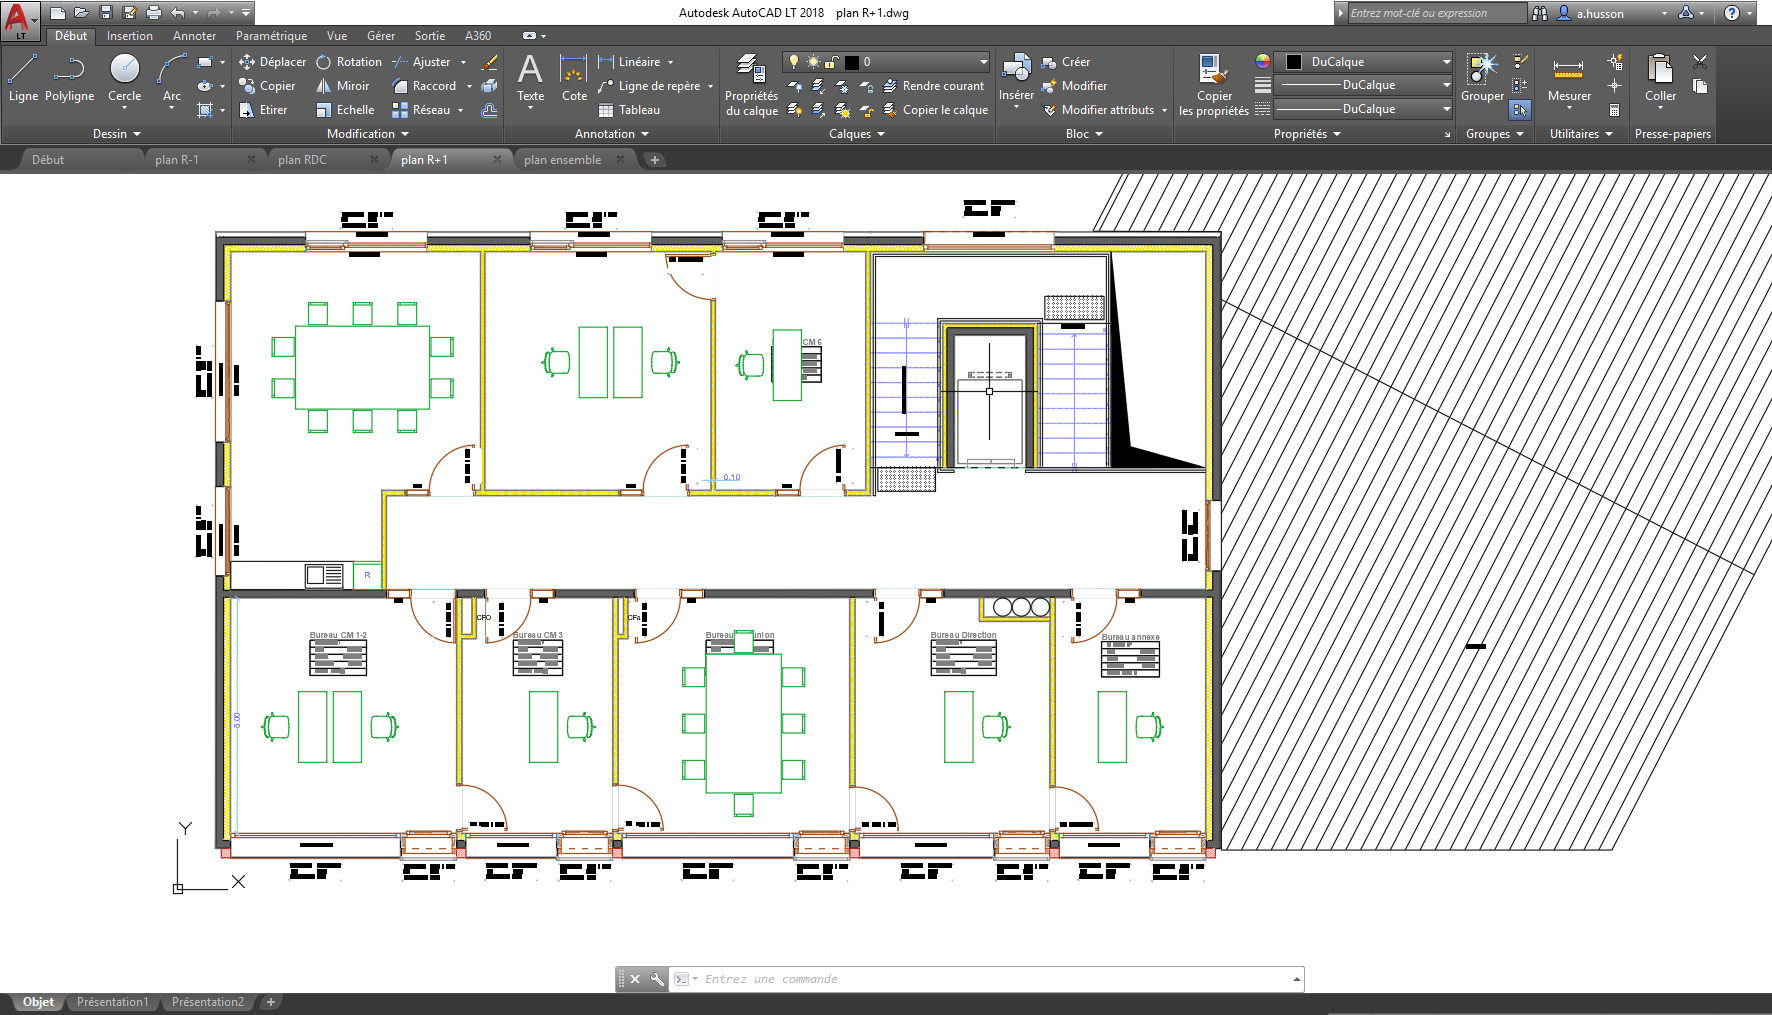The width and height of the screenshot is (1772, 1015).
Task: Expand the Calques panel
Action: (857, 134)
